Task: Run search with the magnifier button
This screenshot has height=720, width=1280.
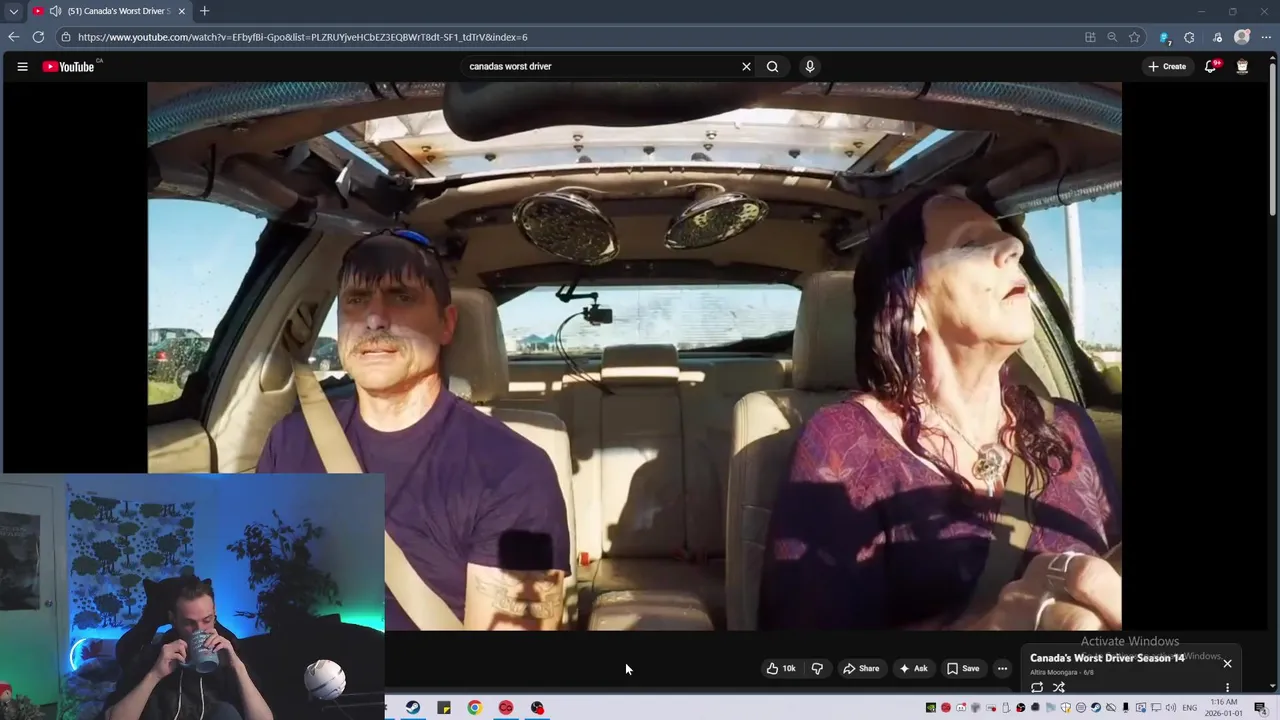Action: coord(772,67)
